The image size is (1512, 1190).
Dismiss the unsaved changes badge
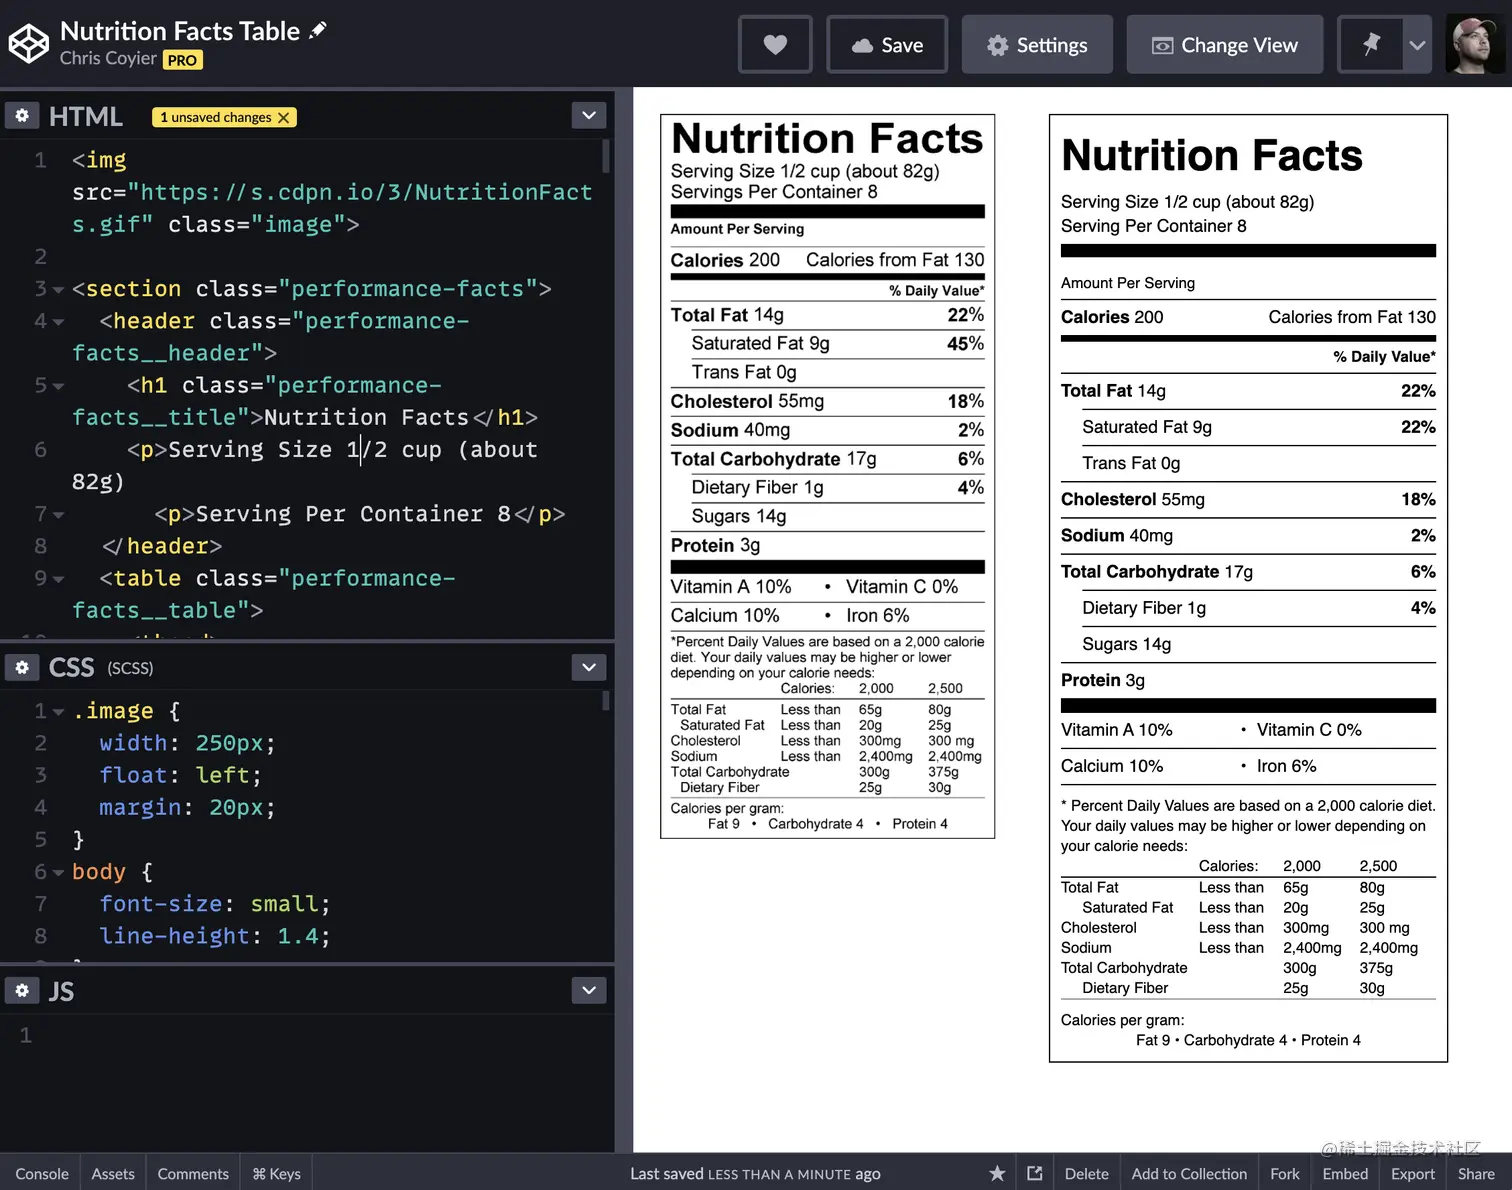[284, 117]
